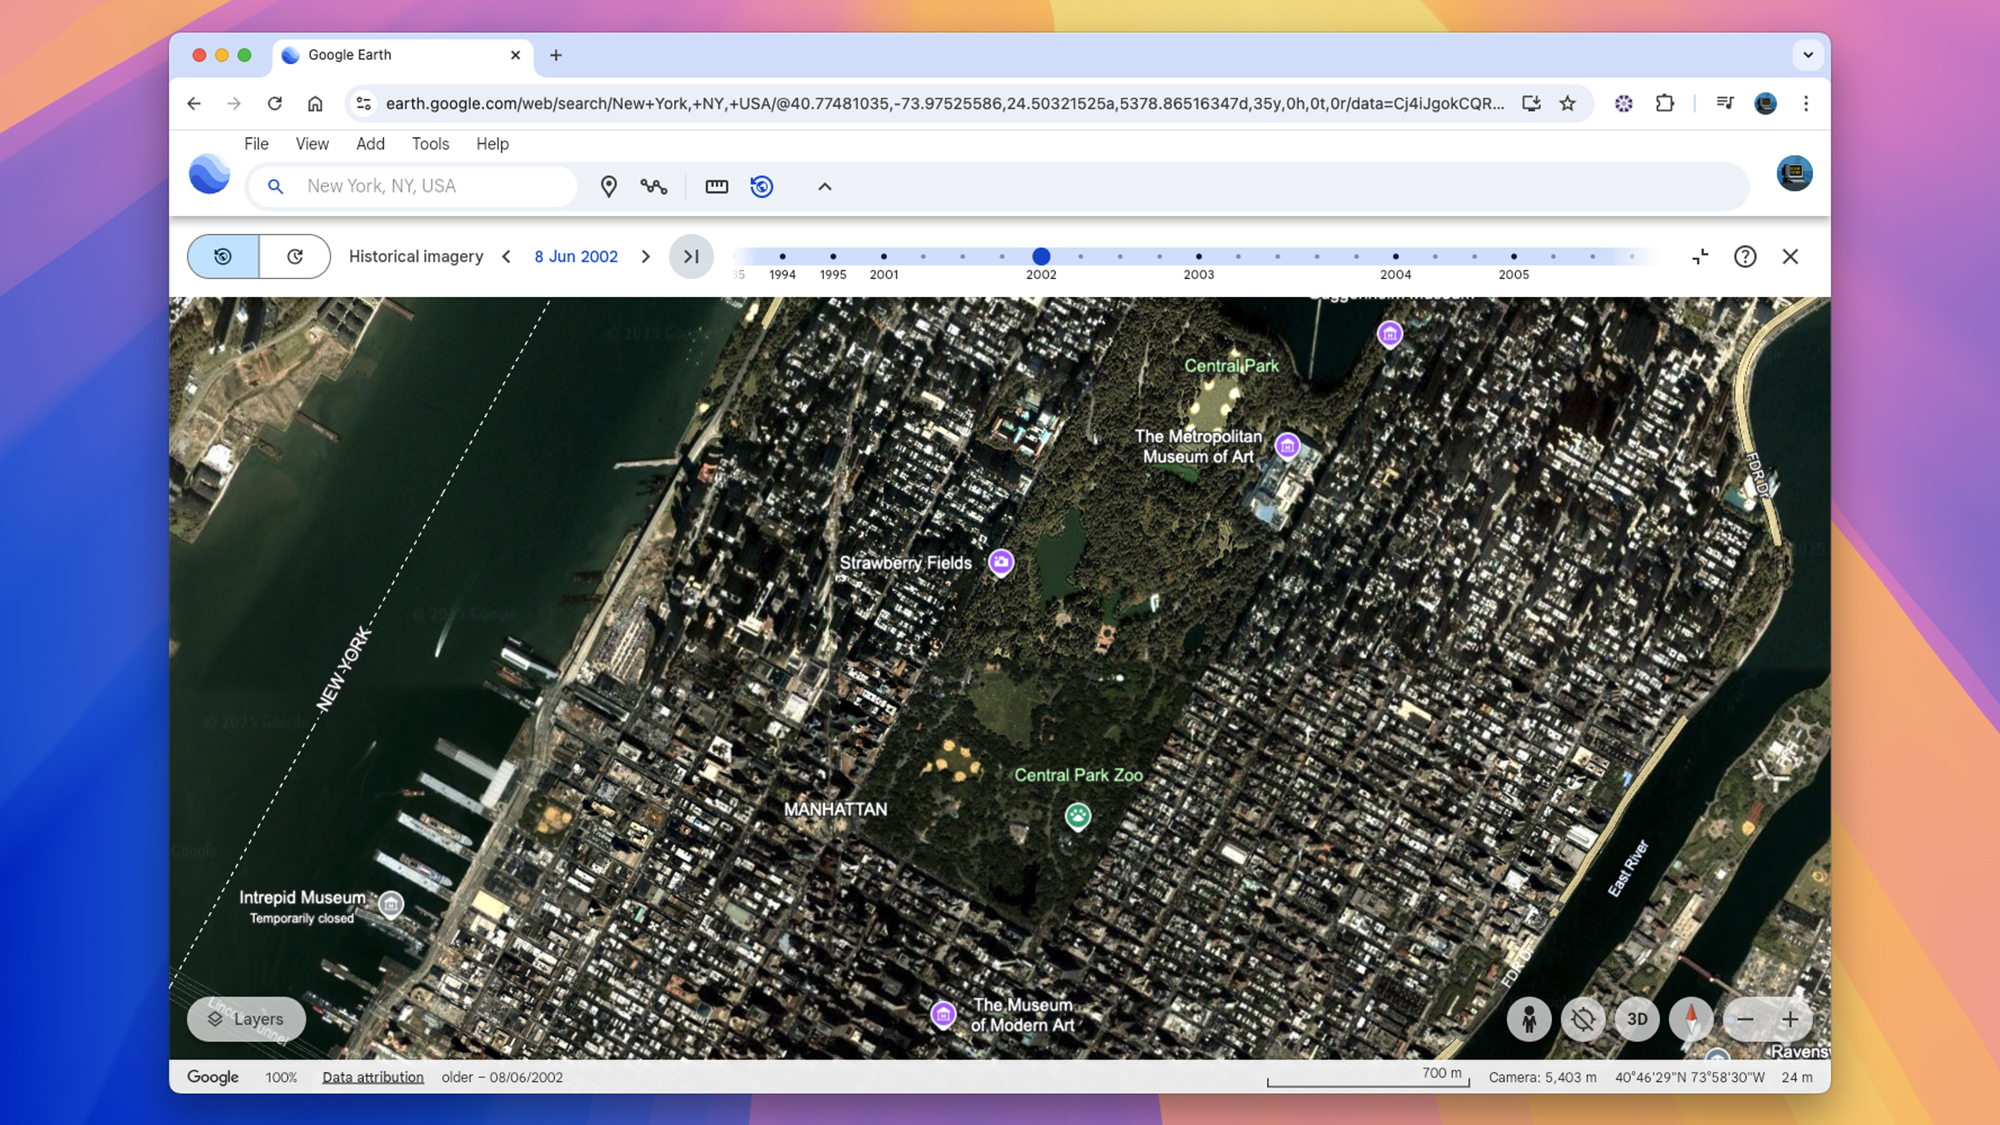Image resolution: width=2000 pixels, height=1125 pixels.
Task: Open the Tools menu
Action: 430,144
